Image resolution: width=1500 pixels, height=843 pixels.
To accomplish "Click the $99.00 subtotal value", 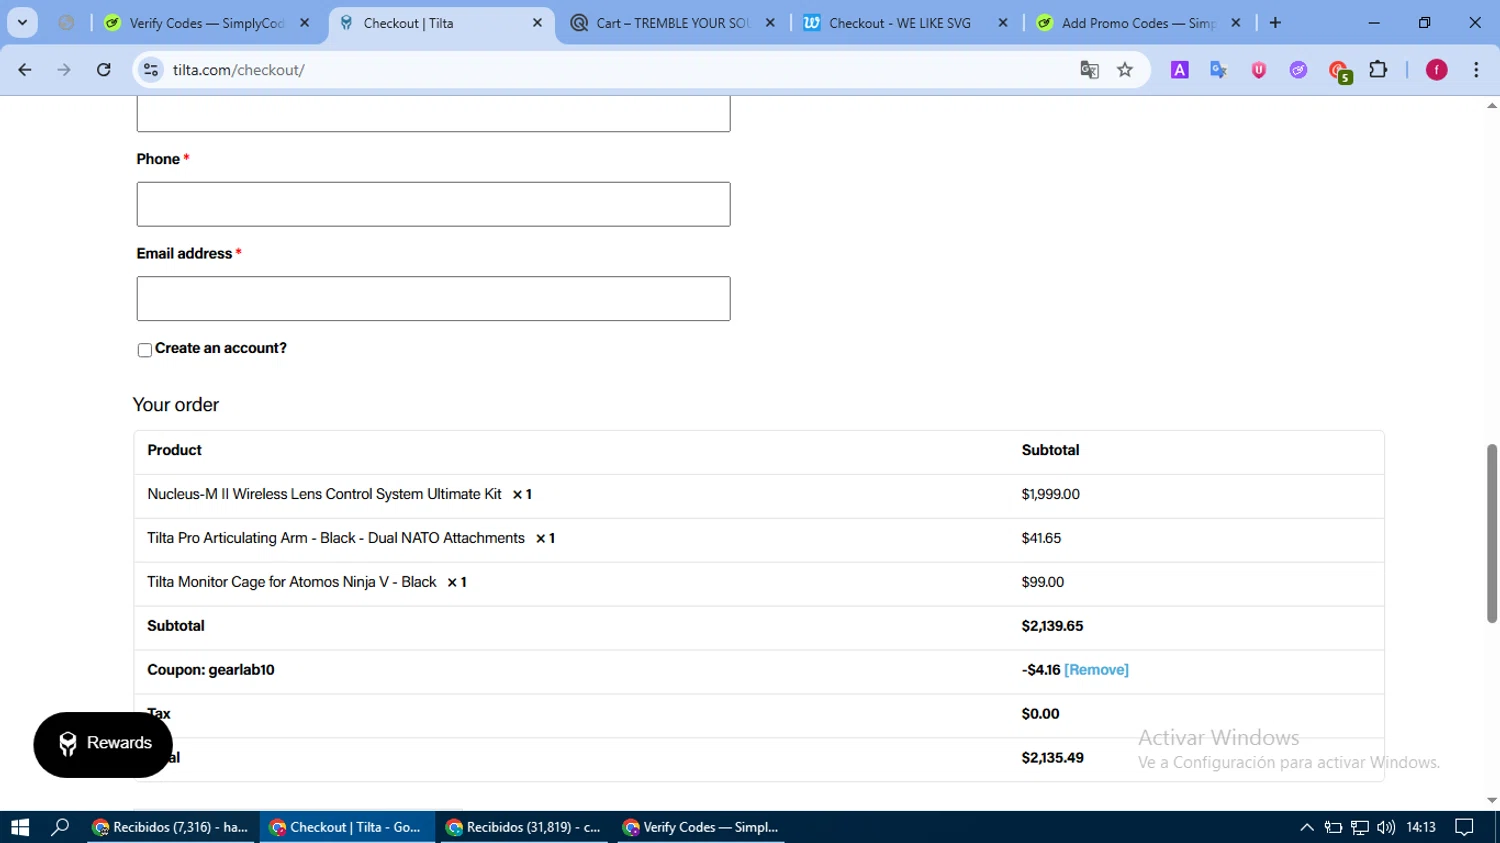I will tap(1043, 582).
